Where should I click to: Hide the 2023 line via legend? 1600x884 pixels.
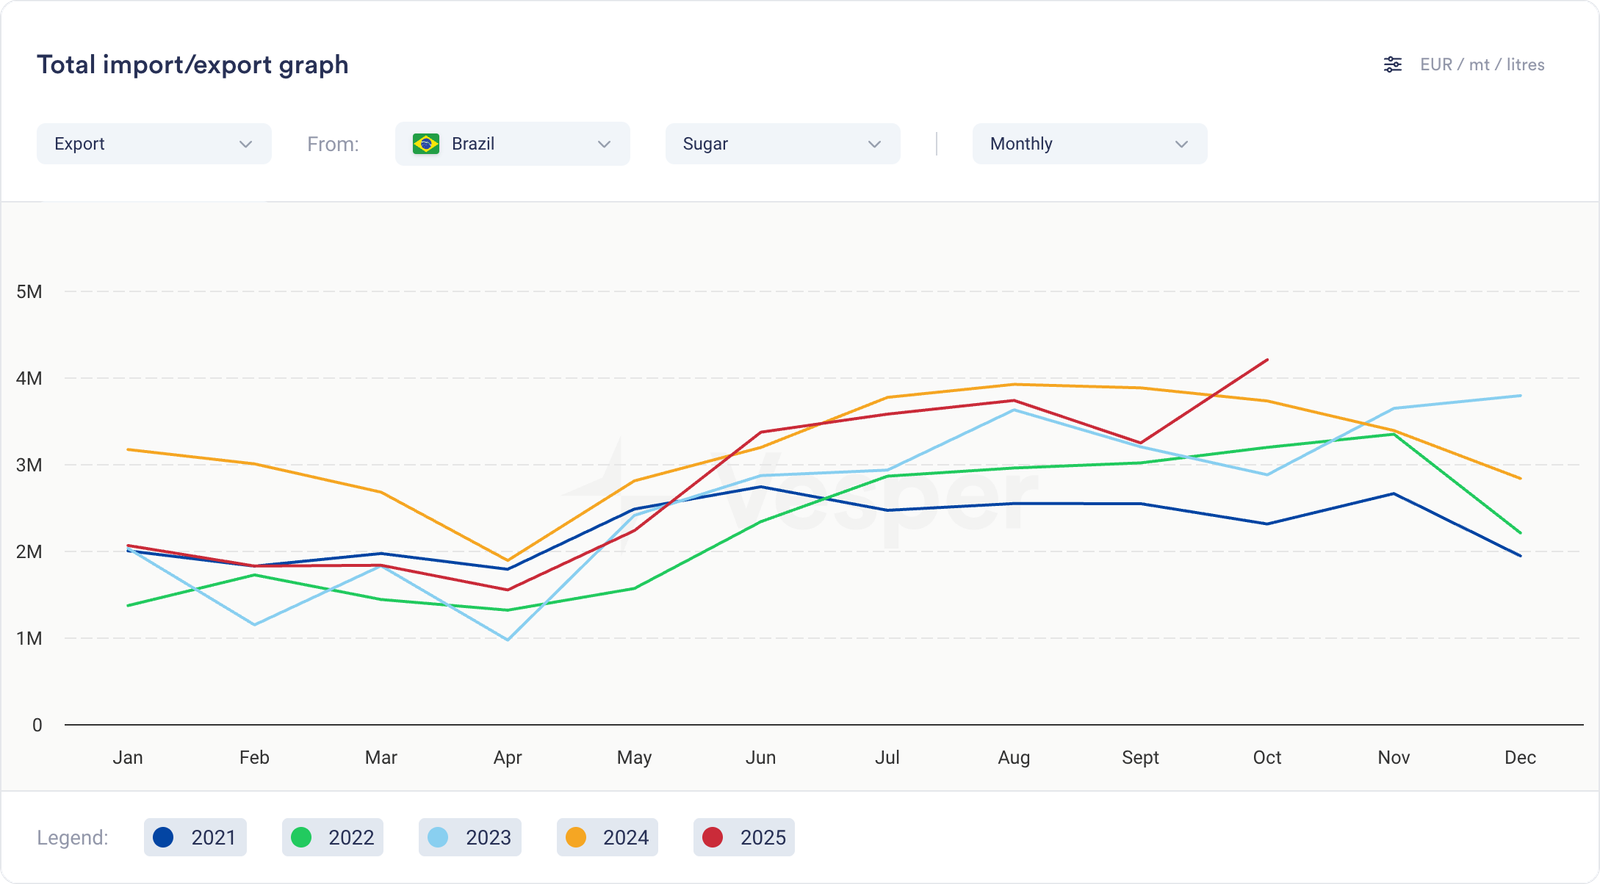pyautogui.click(x=470, y=837)
